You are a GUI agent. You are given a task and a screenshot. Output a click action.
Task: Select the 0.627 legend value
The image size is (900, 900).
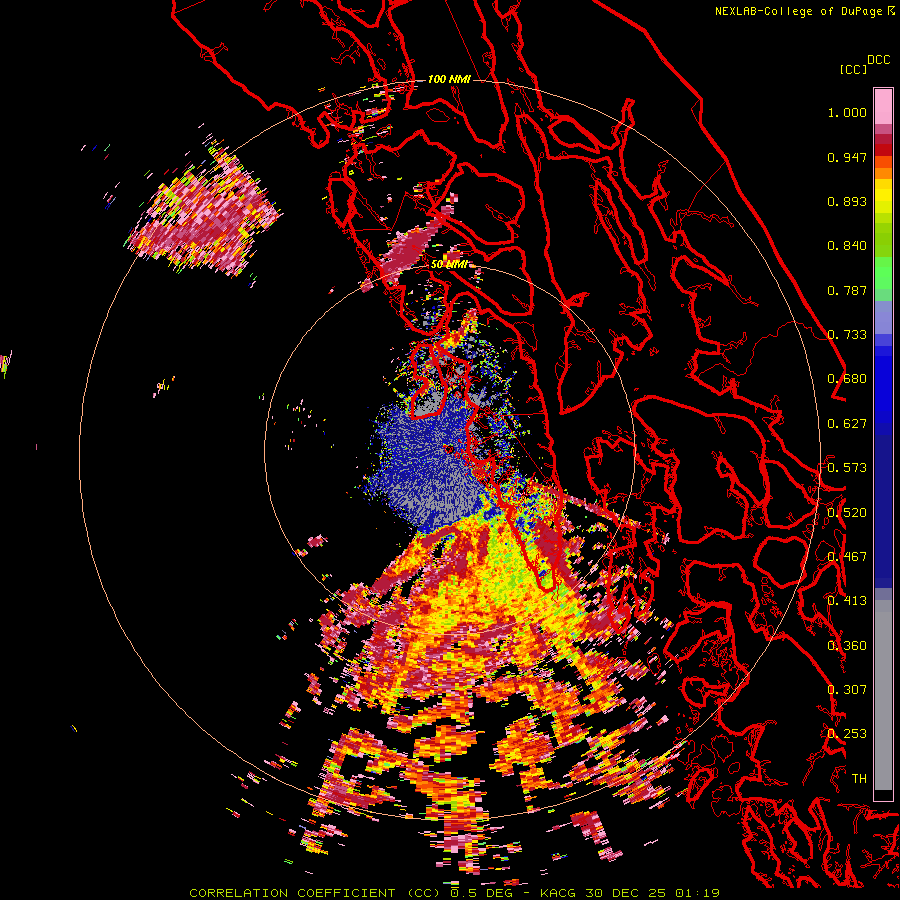click(847, 424)
